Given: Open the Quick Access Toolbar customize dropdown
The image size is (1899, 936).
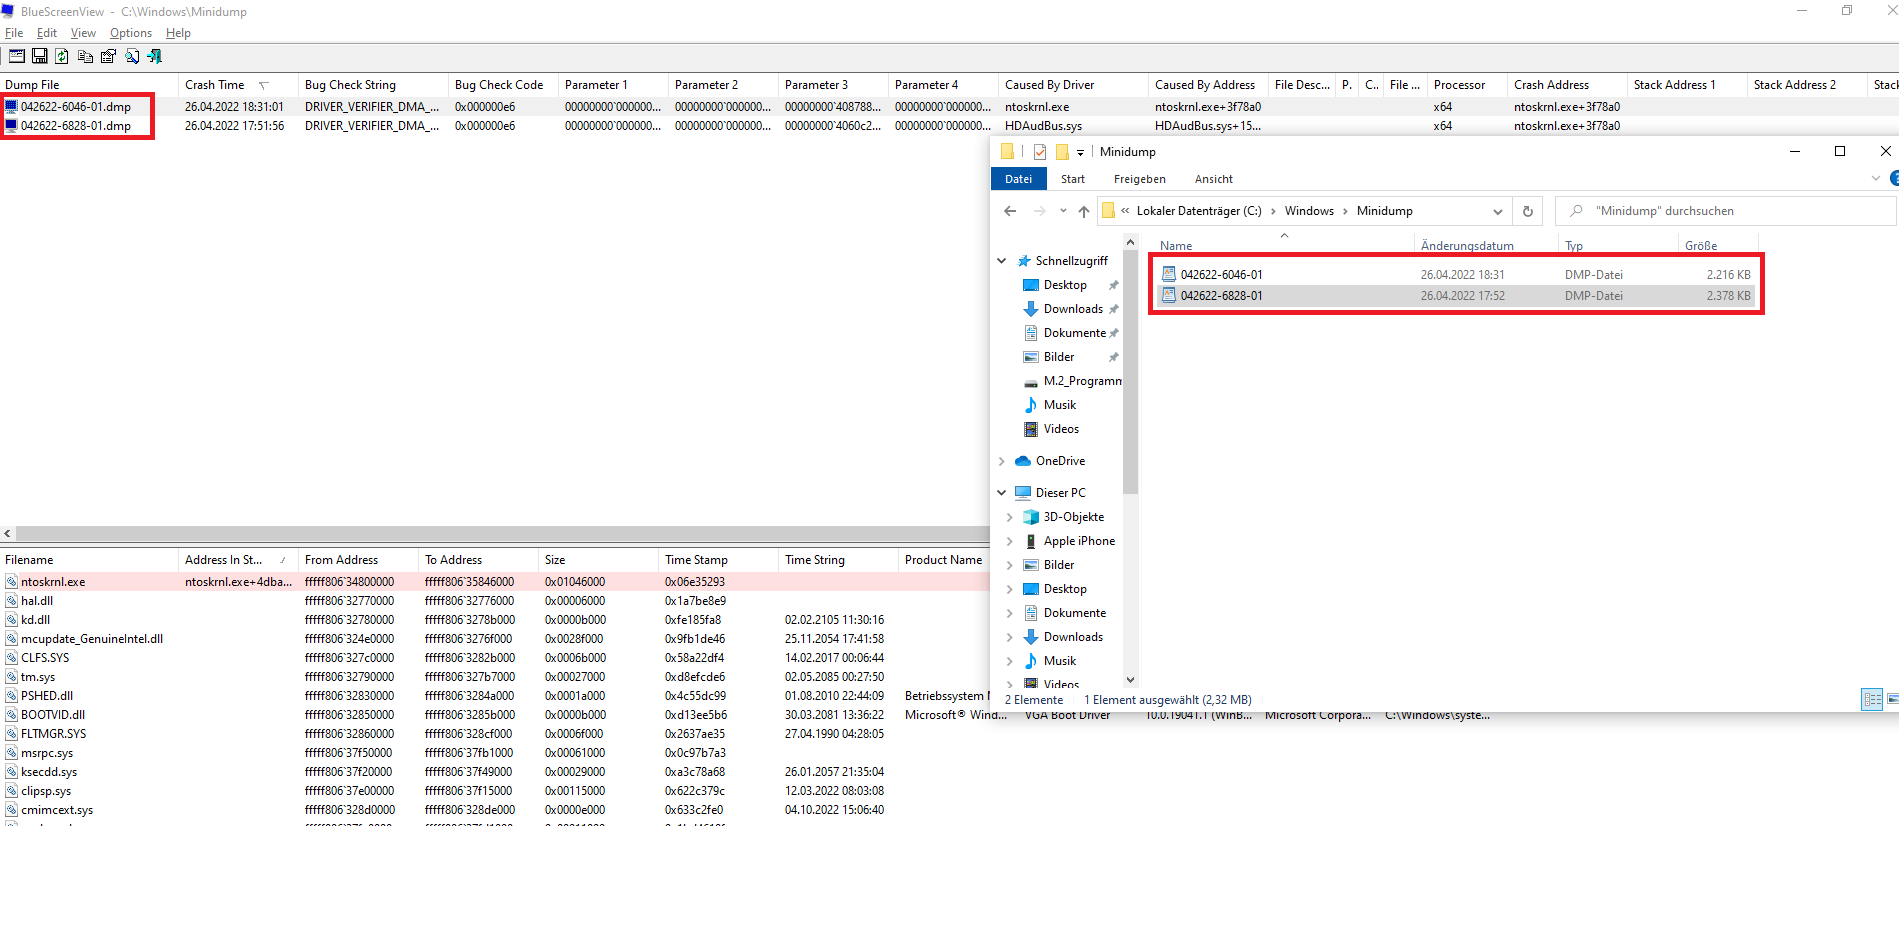Looking at the screenshot, I should point(1080,153).
